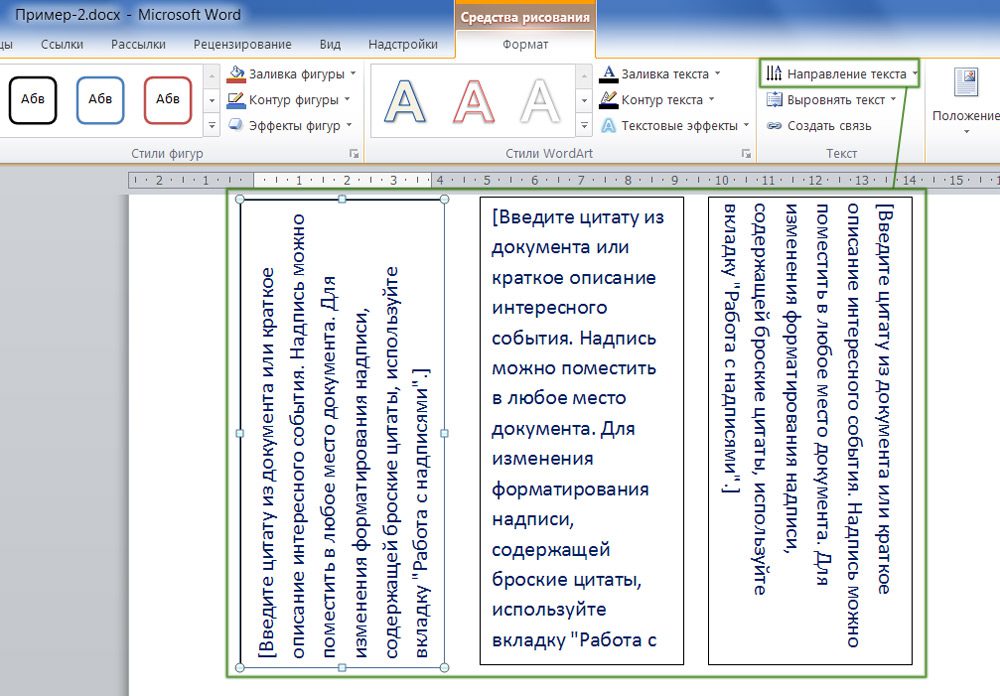Click the right-middle sizing handle of selected text box
Viewport: 1000px width, 696px height.
[445, 433]
